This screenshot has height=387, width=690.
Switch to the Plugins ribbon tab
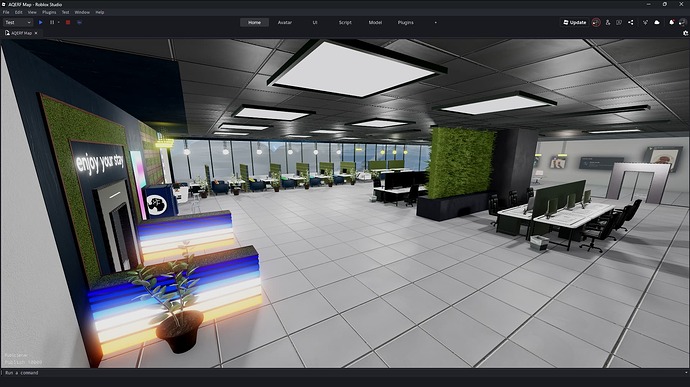click(x=405, y=22)
